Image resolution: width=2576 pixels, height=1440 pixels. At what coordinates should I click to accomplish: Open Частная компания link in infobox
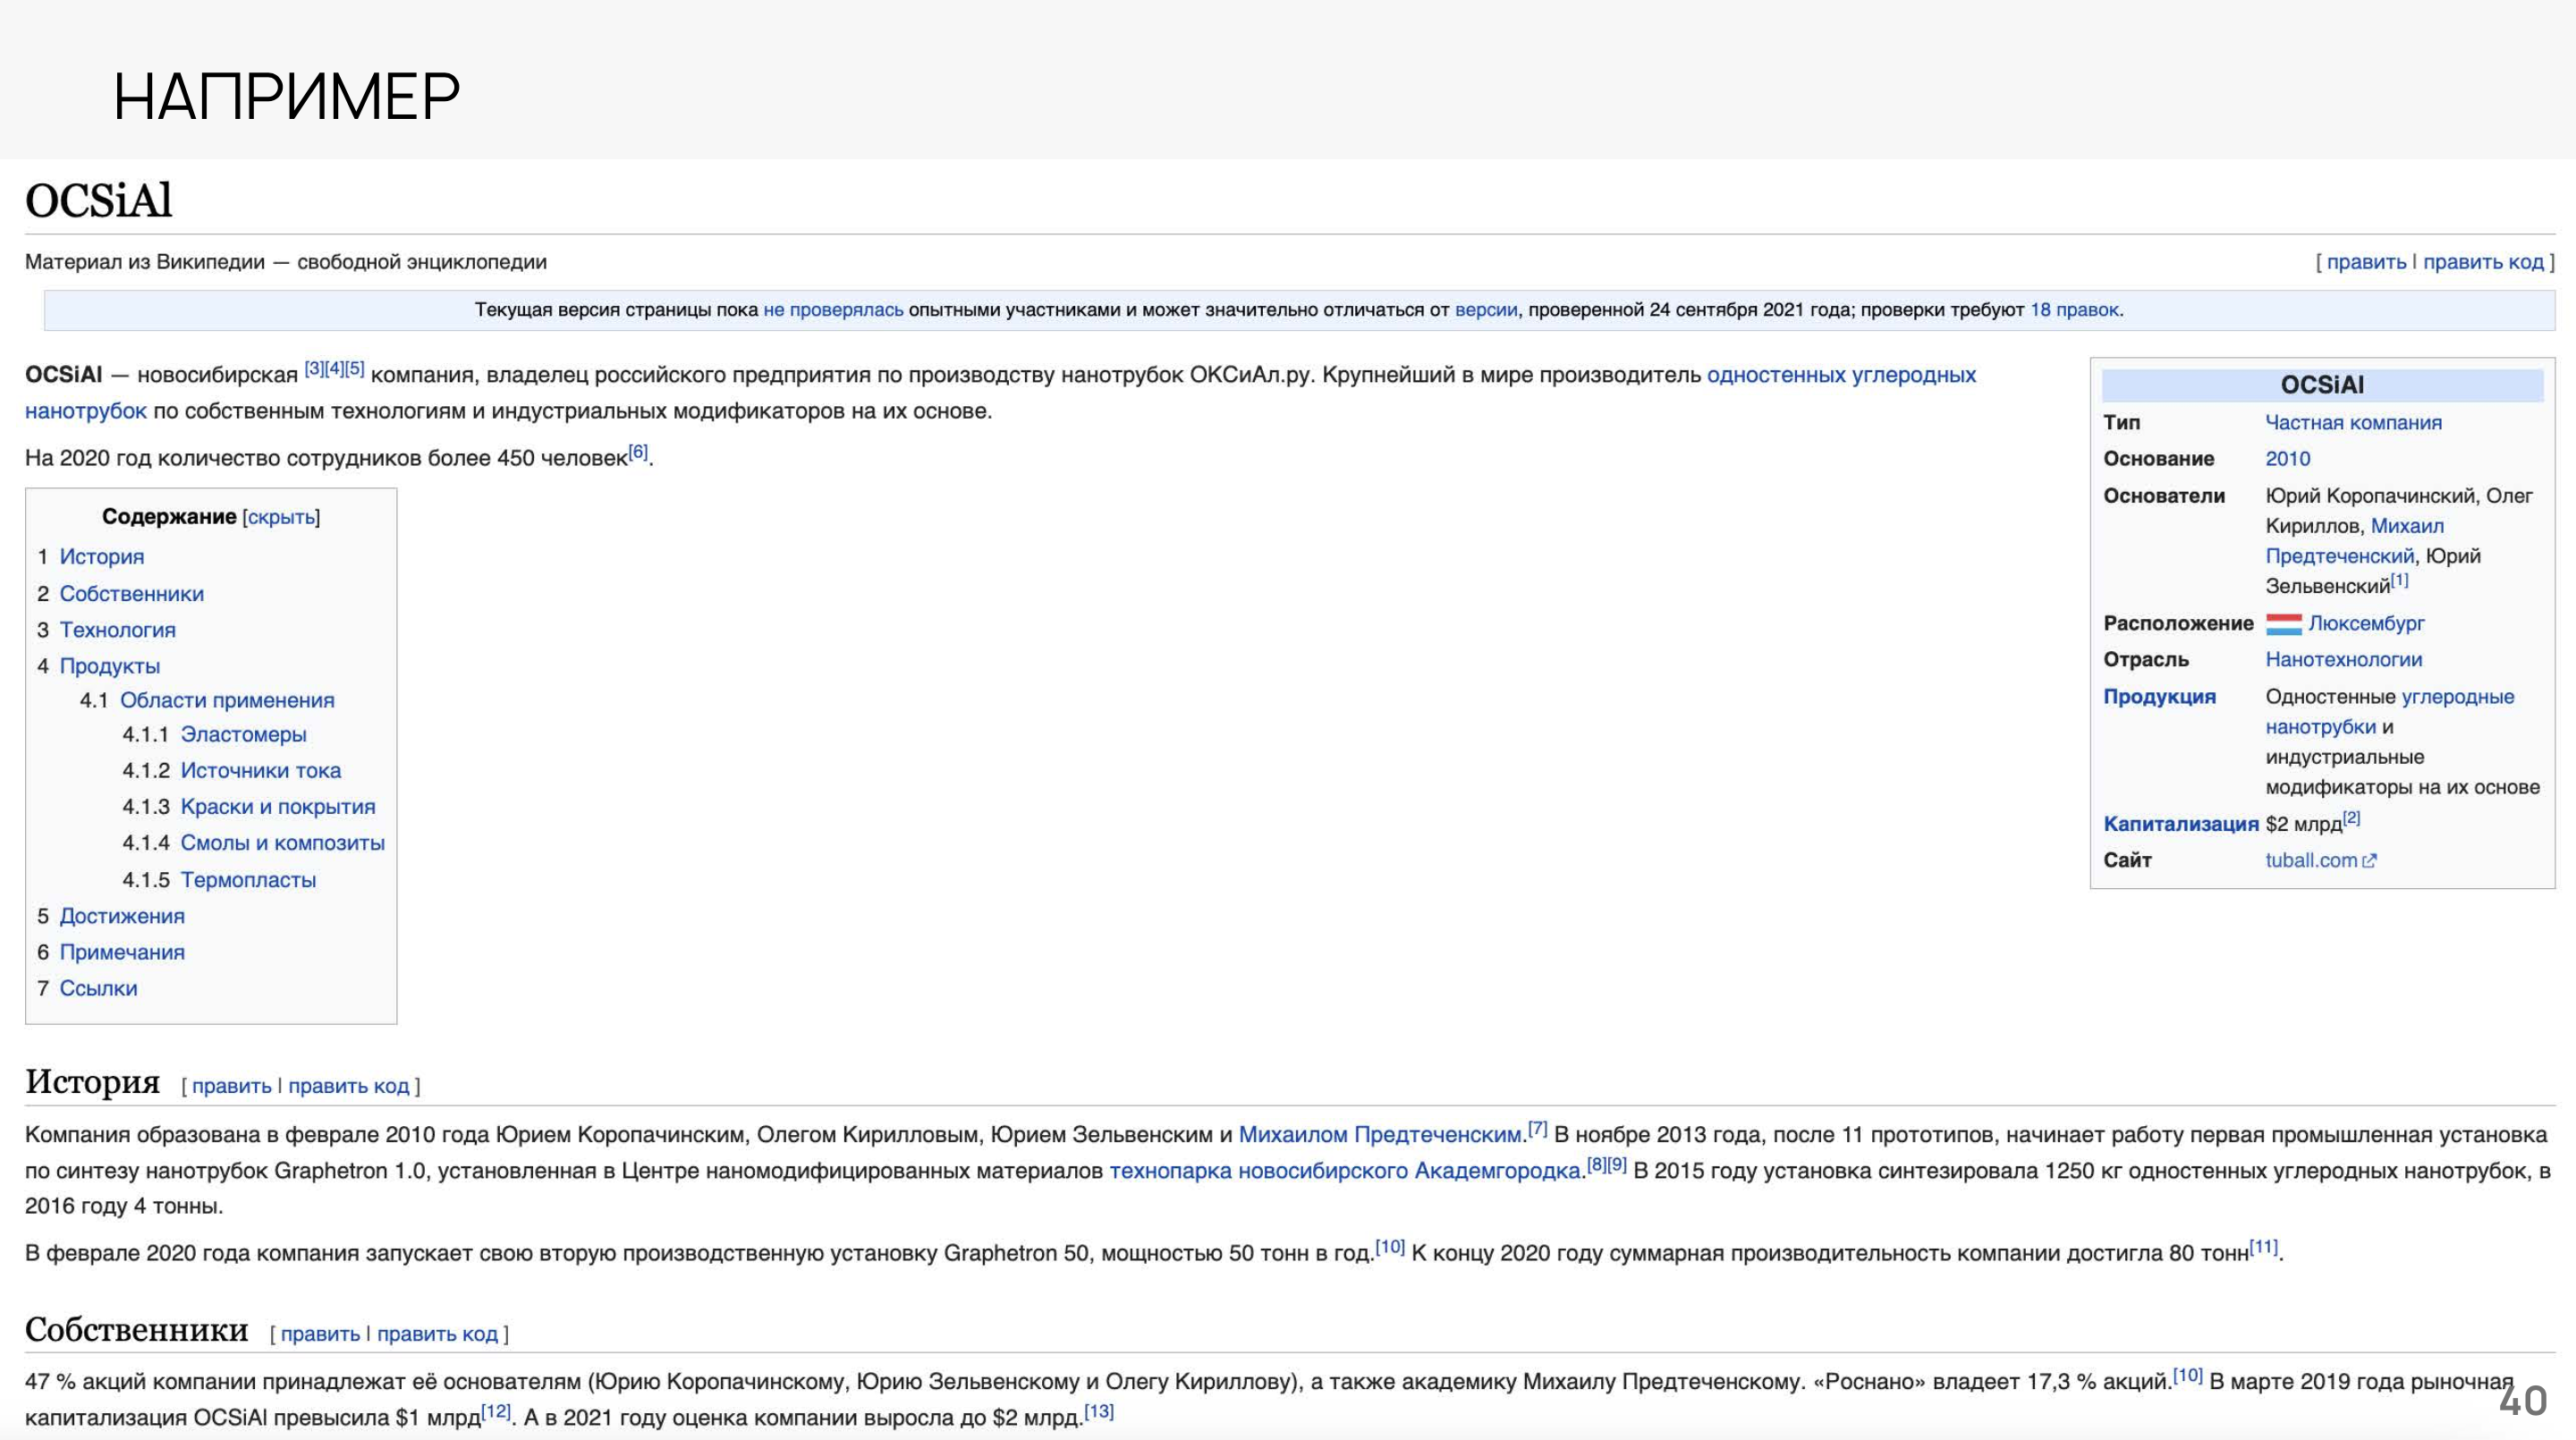2353,423
